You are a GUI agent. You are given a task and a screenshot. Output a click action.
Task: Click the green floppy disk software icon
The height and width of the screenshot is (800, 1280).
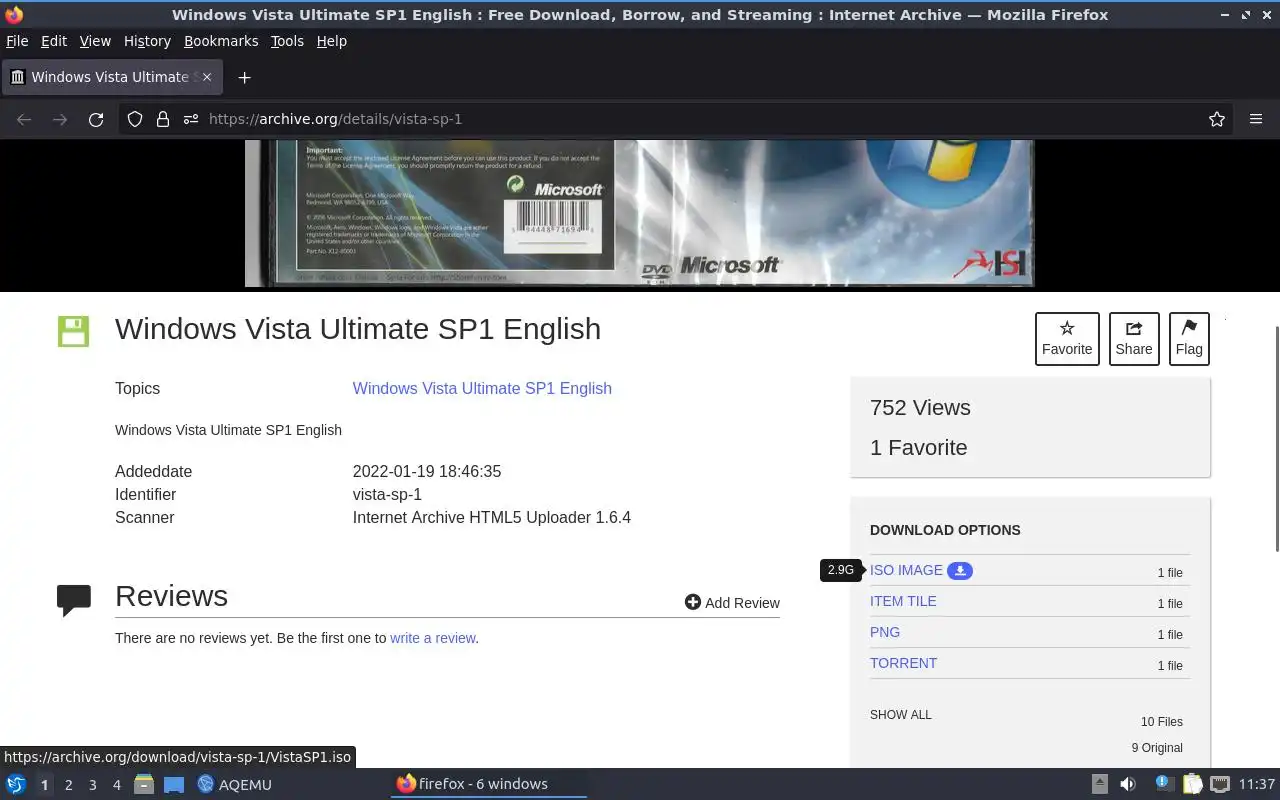coord(73,331)
